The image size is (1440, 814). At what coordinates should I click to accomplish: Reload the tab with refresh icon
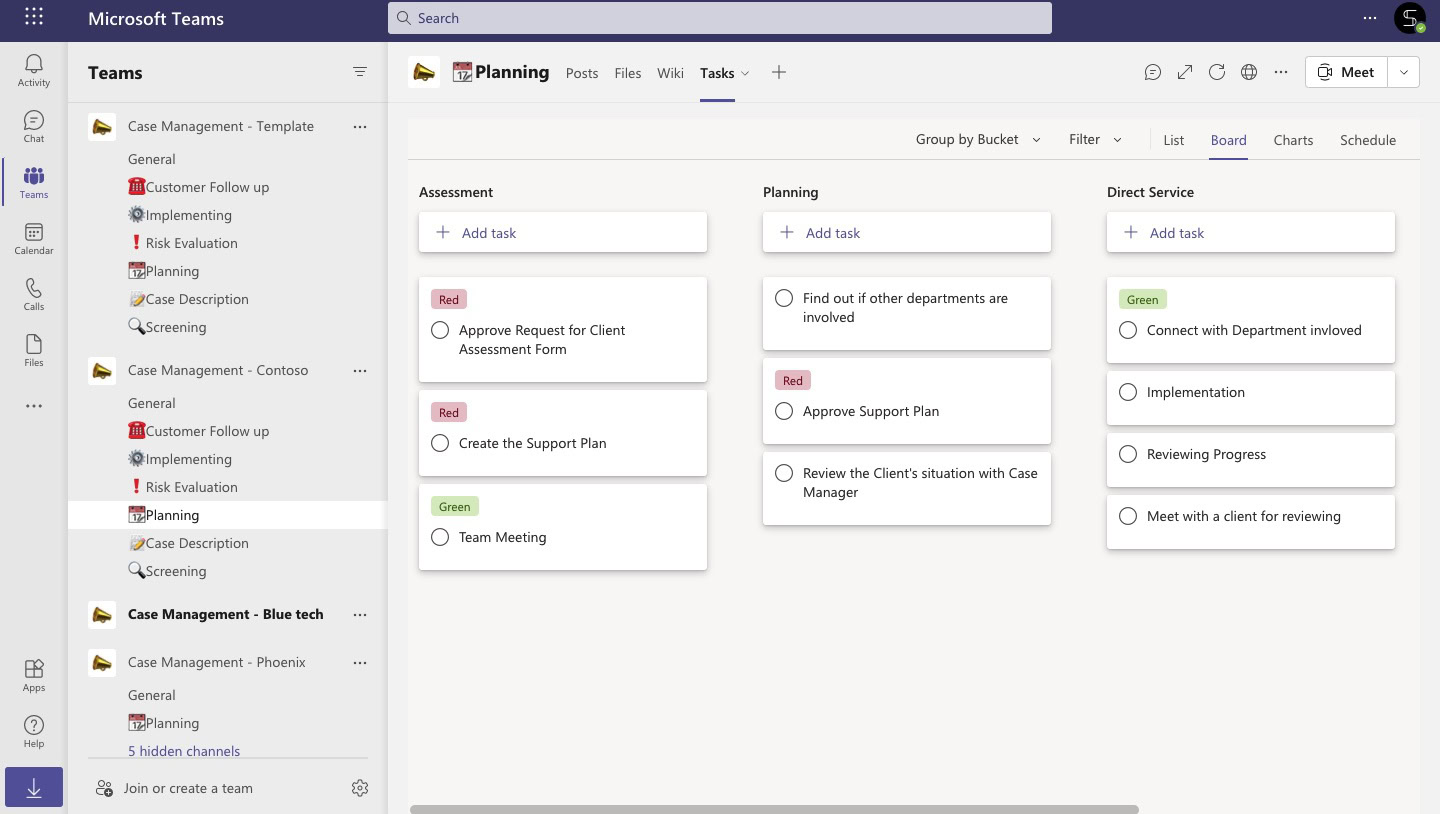1217,72
